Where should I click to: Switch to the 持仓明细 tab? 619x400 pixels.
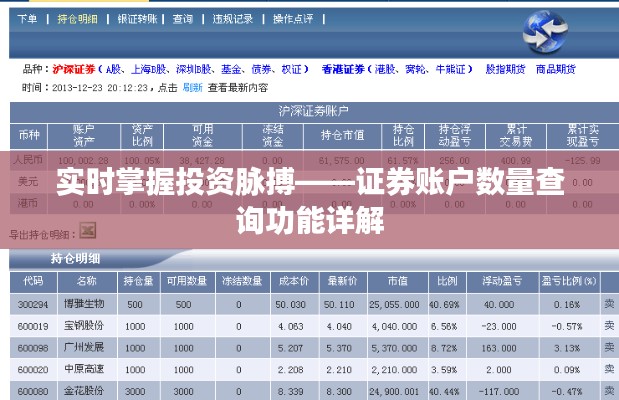click(77, 19)
